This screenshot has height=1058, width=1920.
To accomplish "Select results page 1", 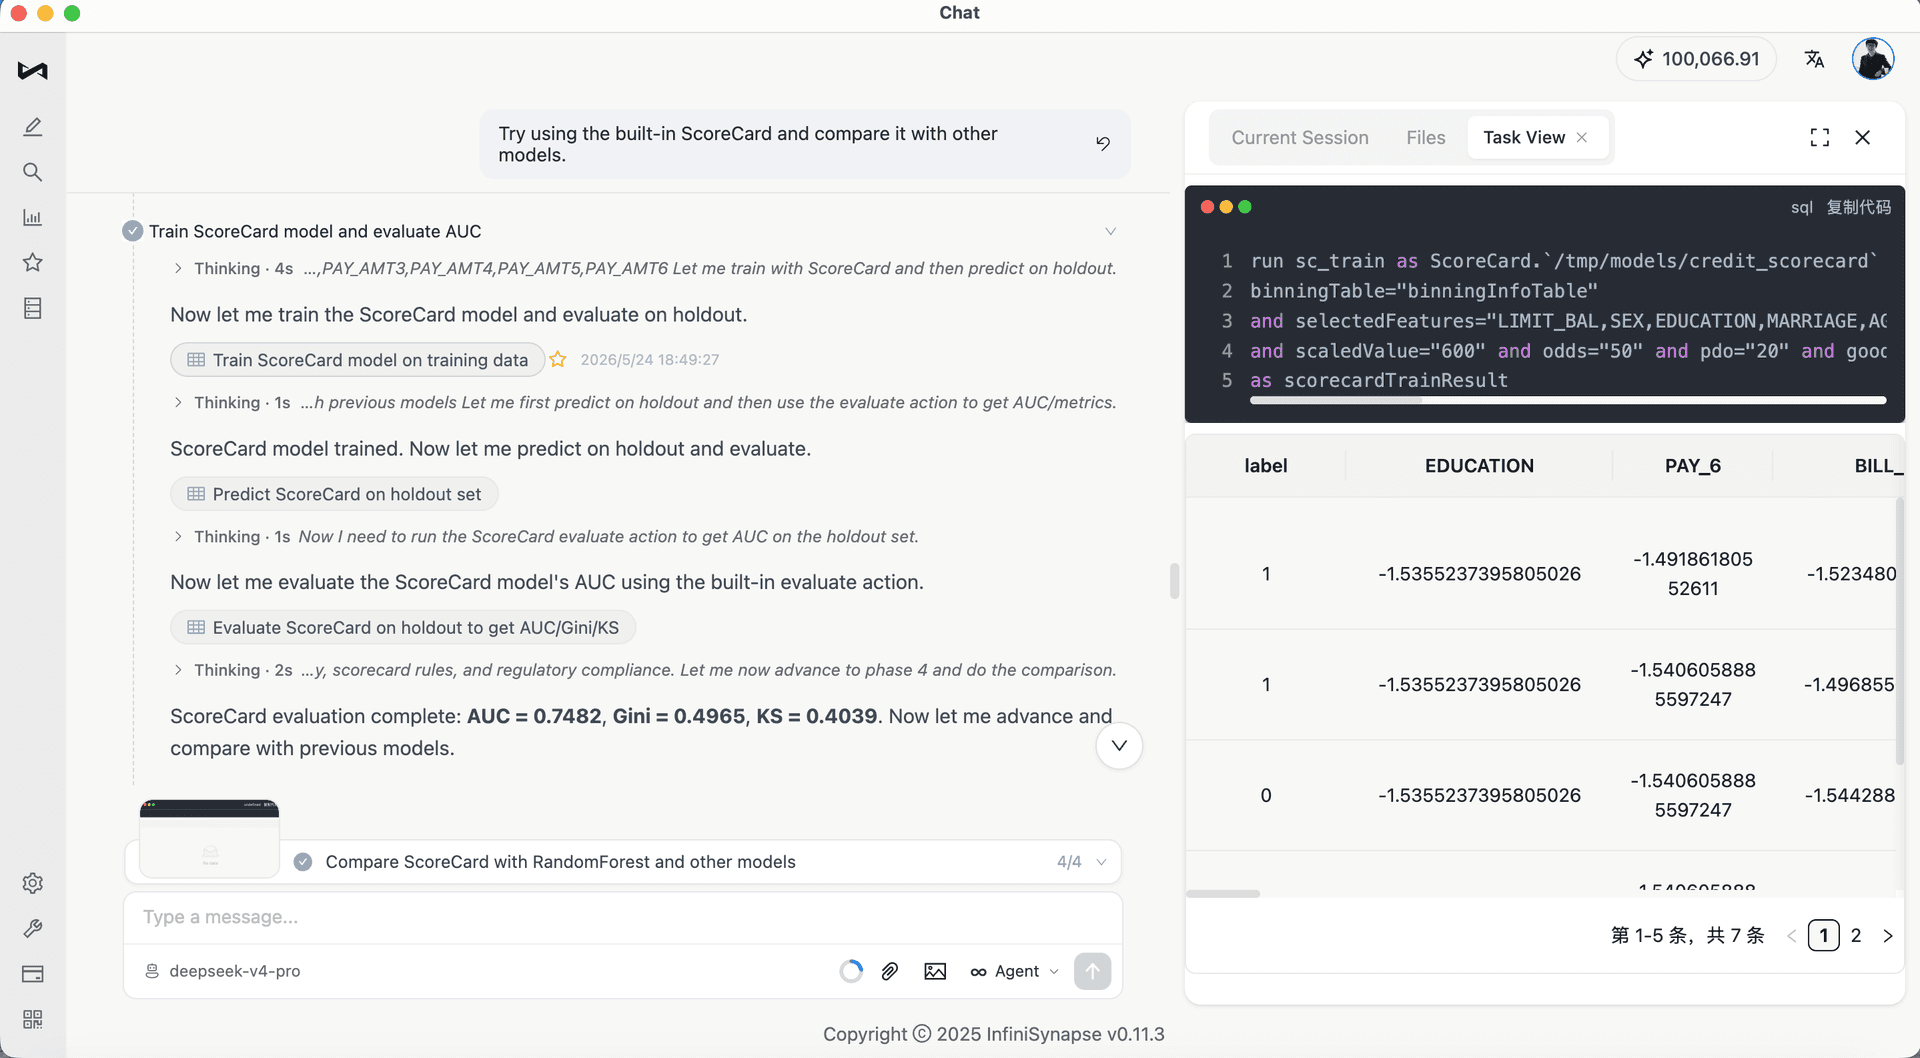I will (x=1823, y=935).
